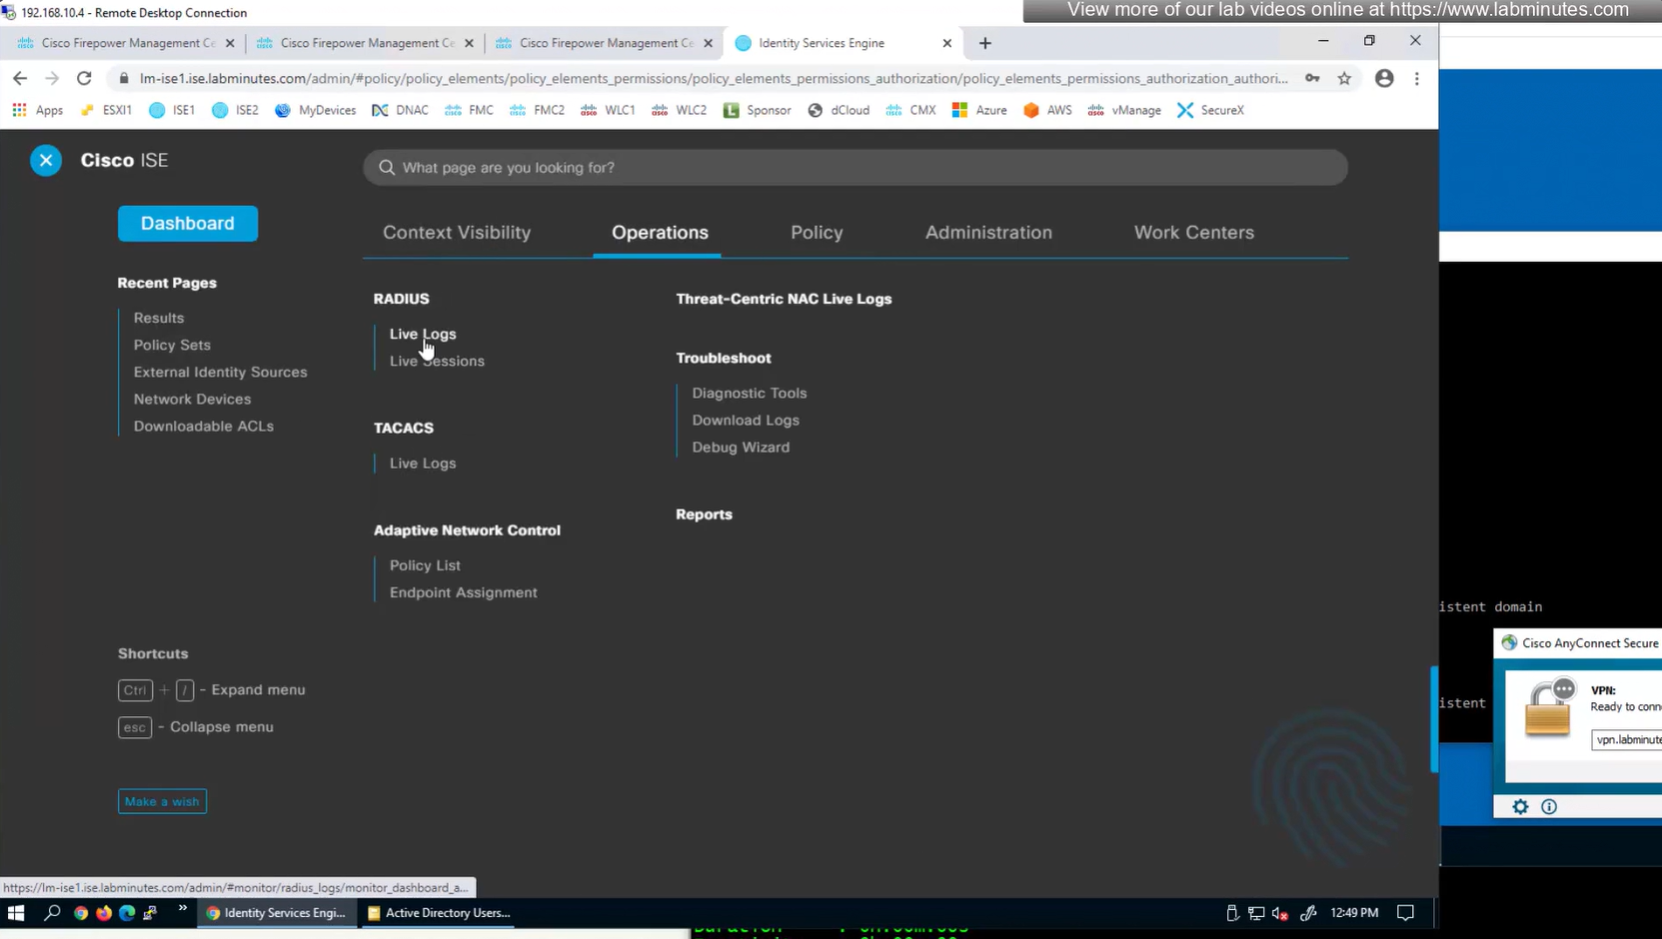The image size is (1662, 939).
Task: Click the page search field
Action: [855, 167]
